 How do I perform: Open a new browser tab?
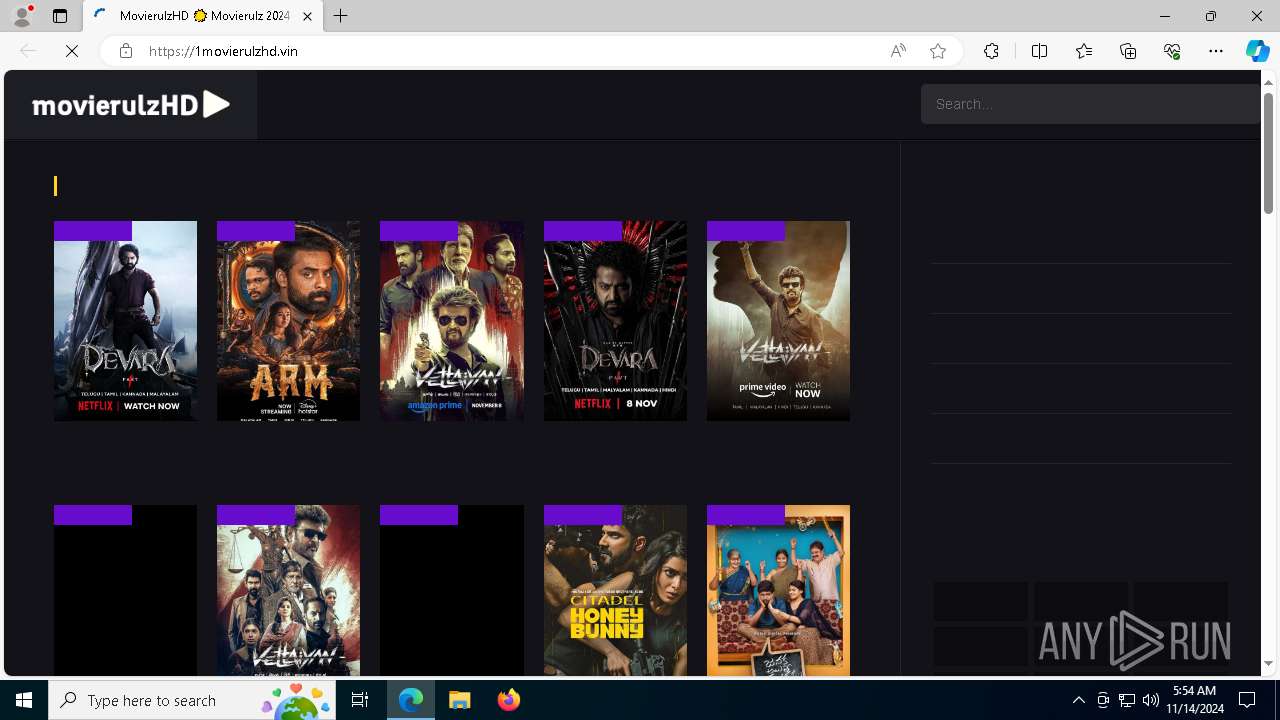click(x=341, y=16)
